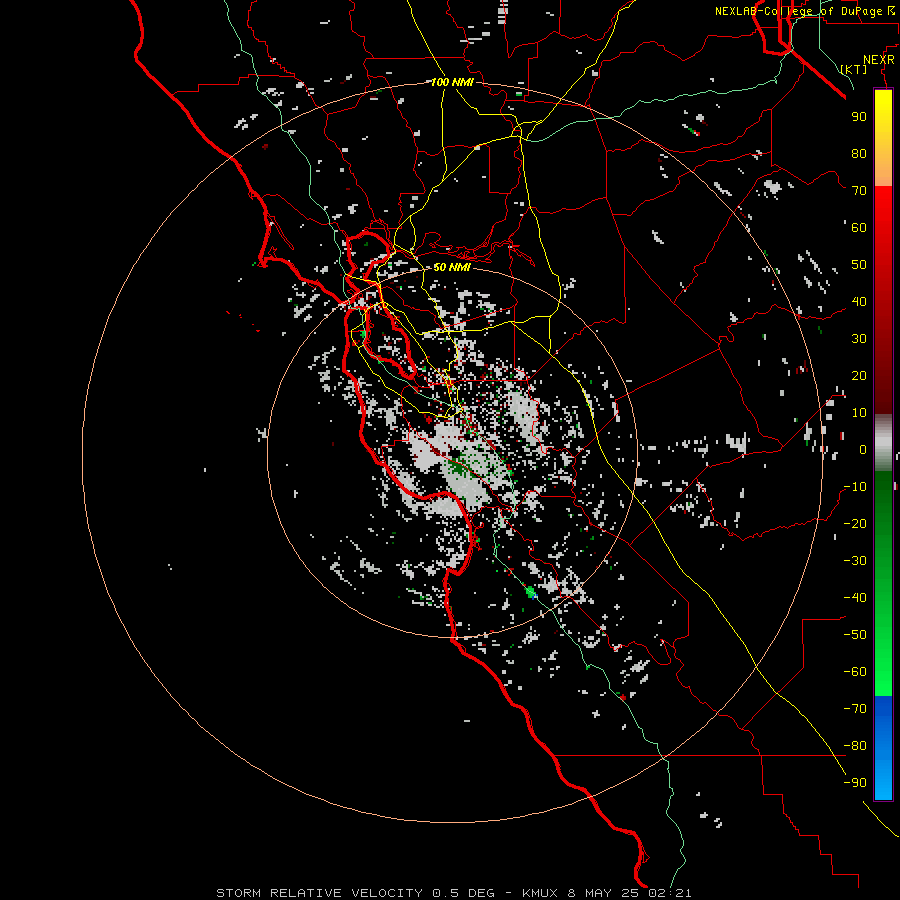Select the -50 knot legend value
The image size is (900, 900).
[855, 635]
